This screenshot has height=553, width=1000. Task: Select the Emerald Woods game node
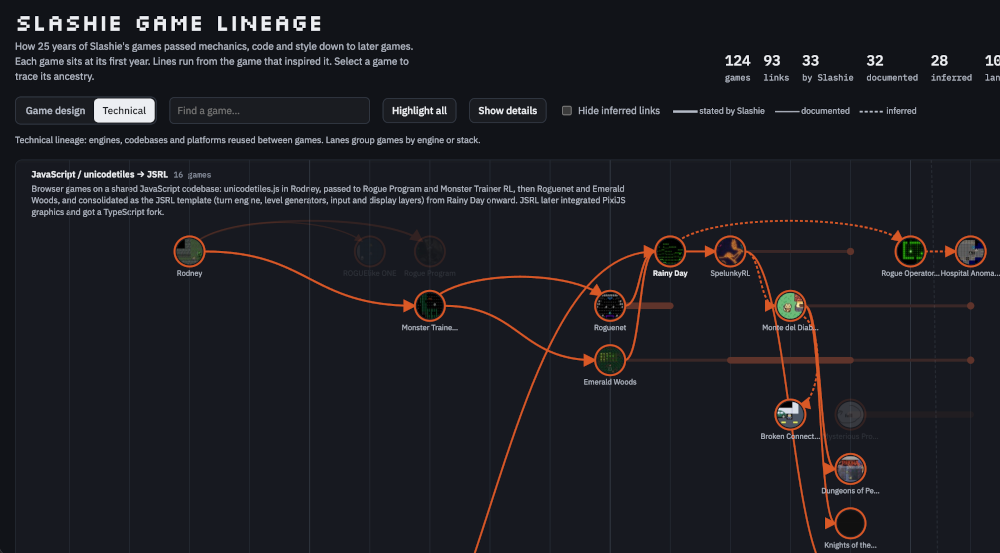[x=610, y=360]
